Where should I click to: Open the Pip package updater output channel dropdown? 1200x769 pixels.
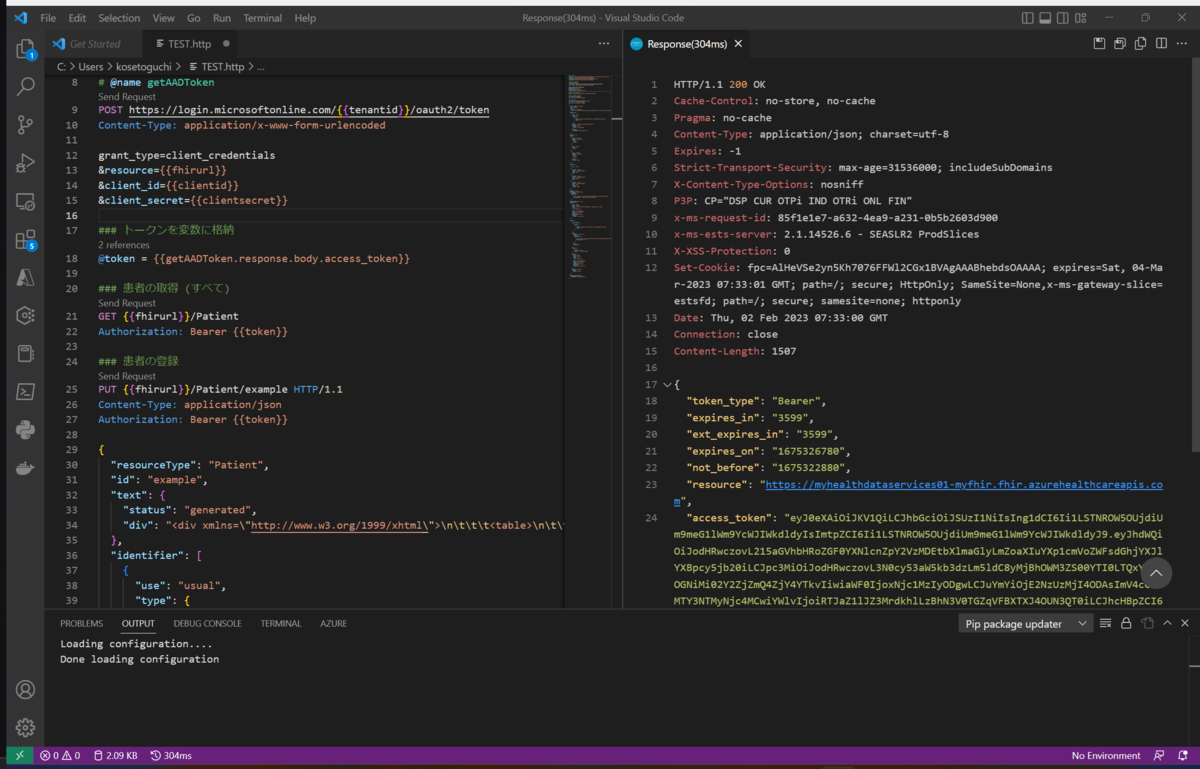[x=1026, y=623]
